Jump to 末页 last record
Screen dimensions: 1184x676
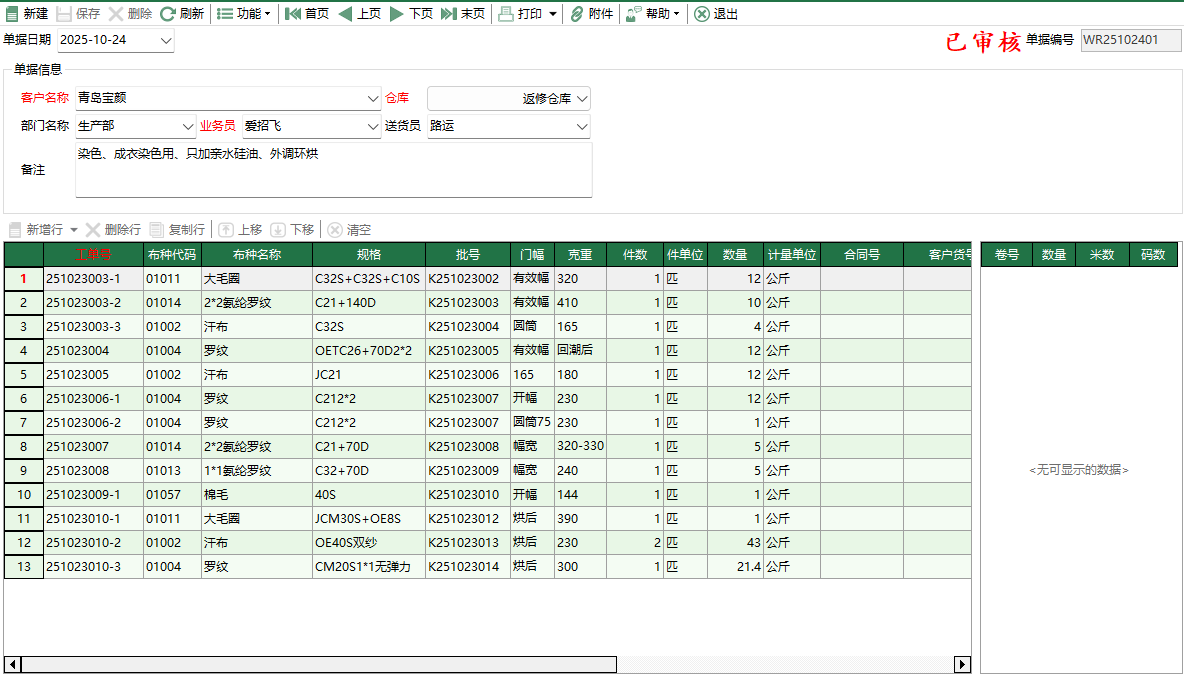pyautogui.click(x=449, y=14)
